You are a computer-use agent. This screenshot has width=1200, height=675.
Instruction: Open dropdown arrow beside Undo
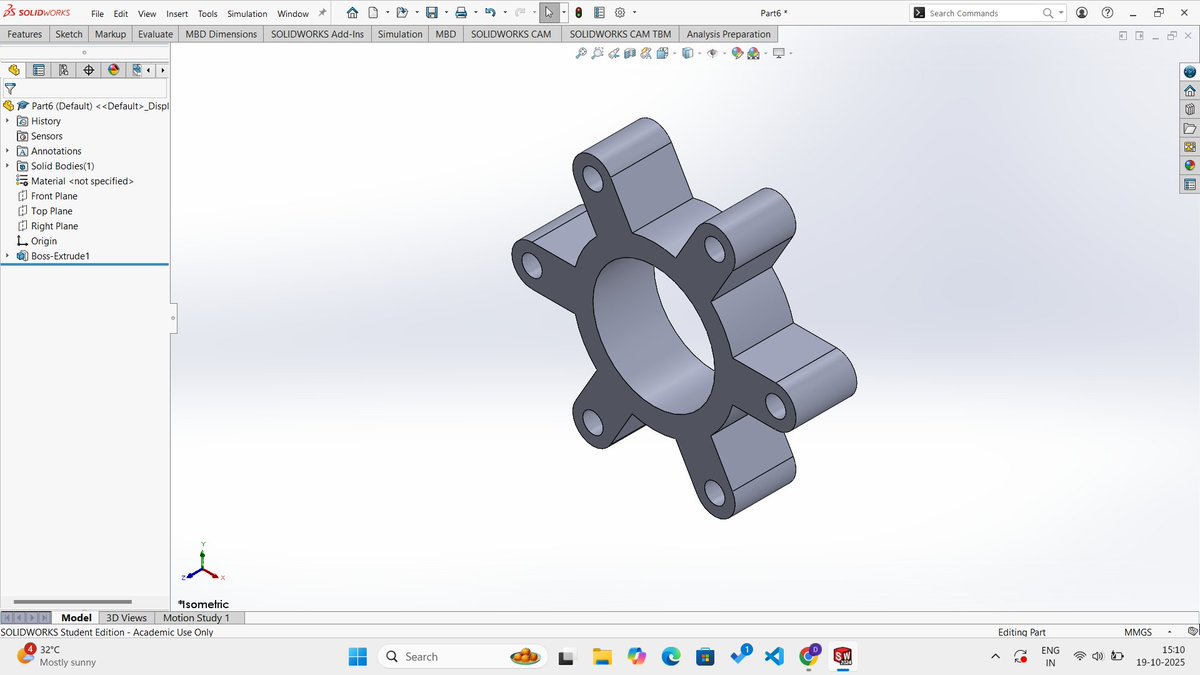[503, 13]
